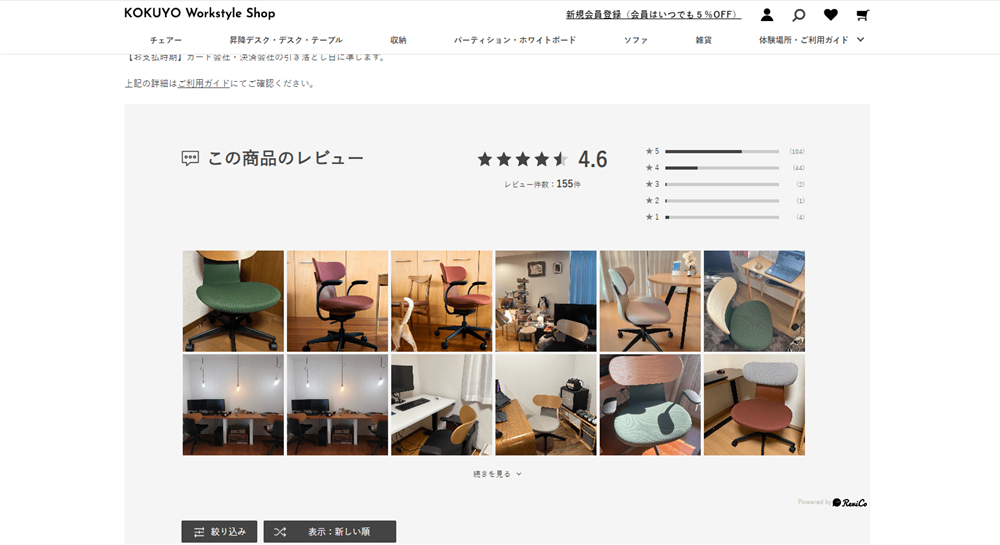This screenshot has width=1000, height=545.
Task: Open rust seat gray backrest chair photo
Action: pyautogui.click(x=754, y=405)
